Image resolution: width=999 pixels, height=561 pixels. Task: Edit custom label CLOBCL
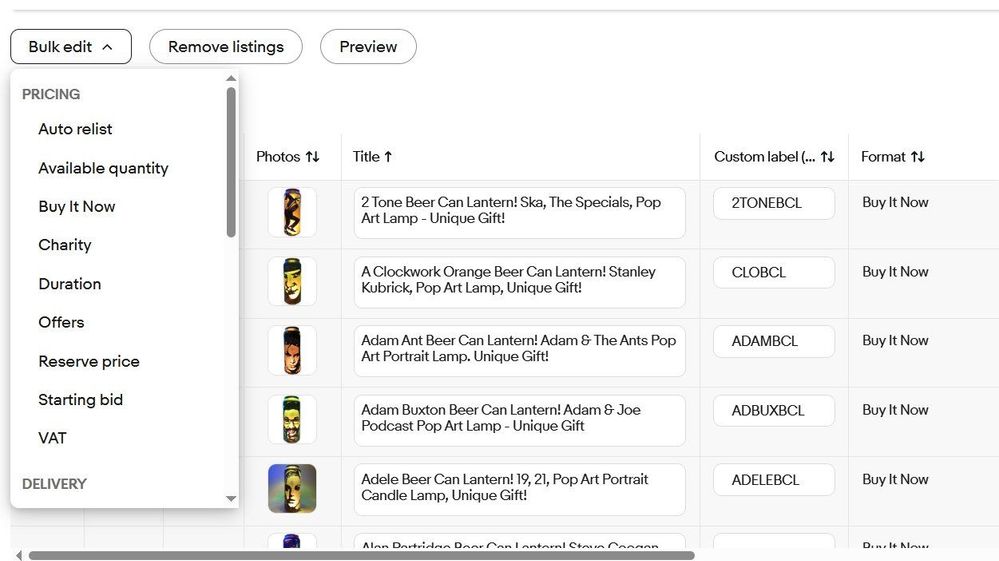click(774, 273)
